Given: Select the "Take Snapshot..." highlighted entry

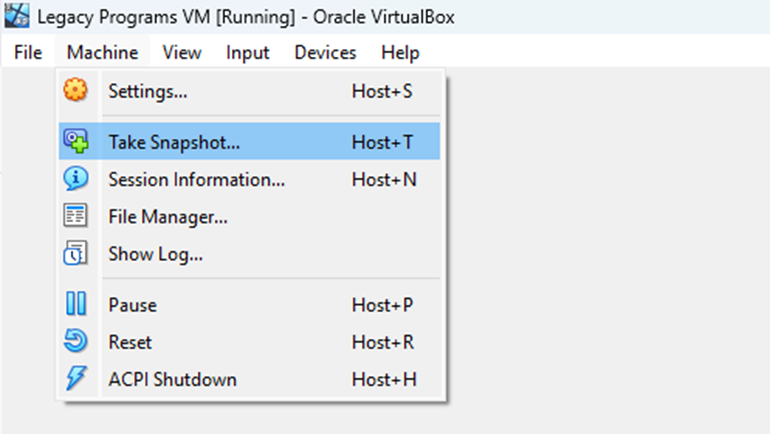Looking at the screenshot, I should click(174, 142).
